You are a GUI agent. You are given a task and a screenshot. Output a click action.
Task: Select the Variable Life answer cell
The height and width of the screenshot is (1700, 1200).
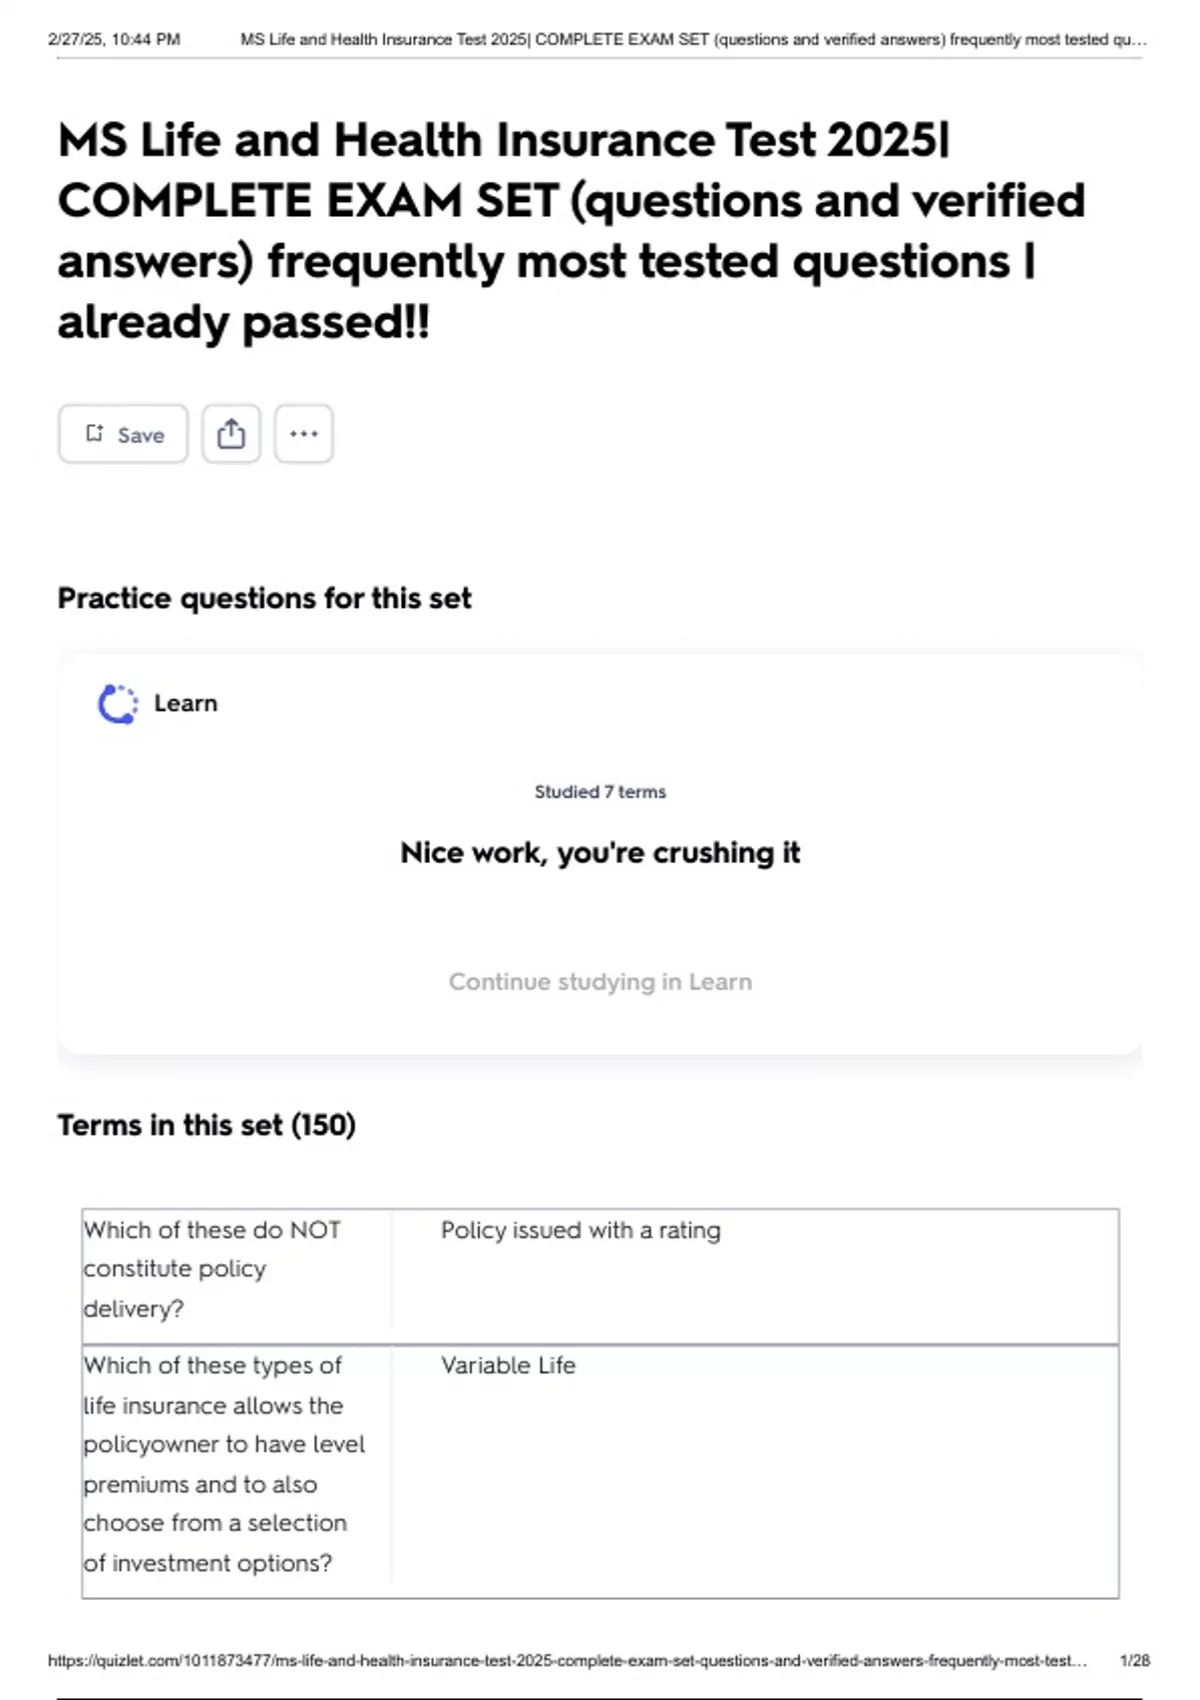(508, 1365)
